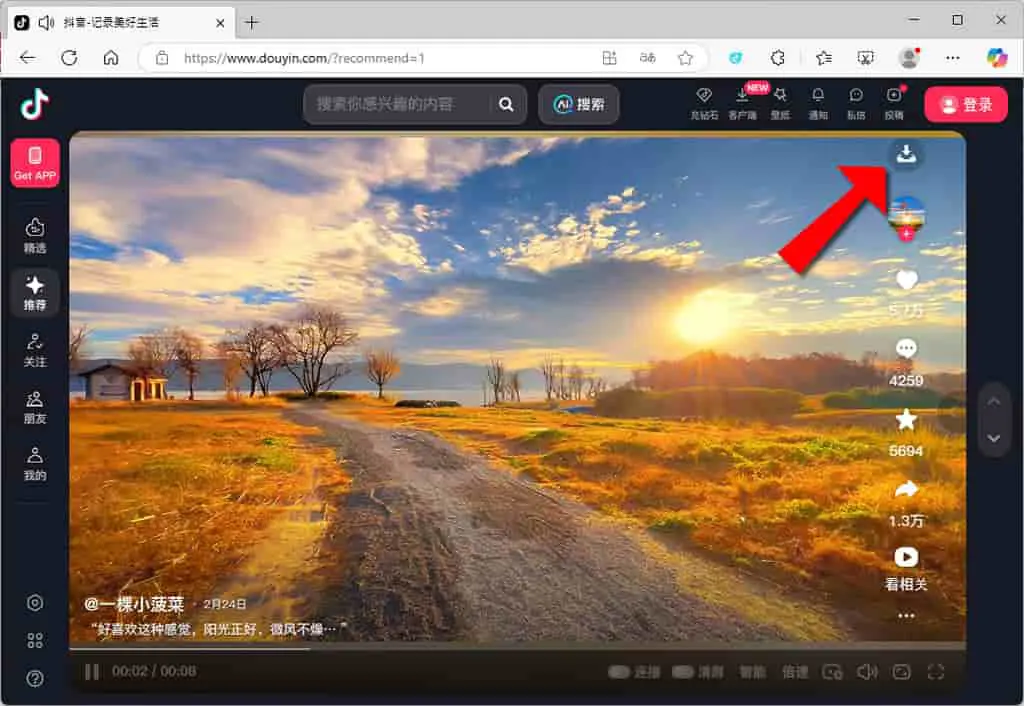Screen dimensions: 1024x706
Task: Click the red 登录 login button
Action: 966,104
